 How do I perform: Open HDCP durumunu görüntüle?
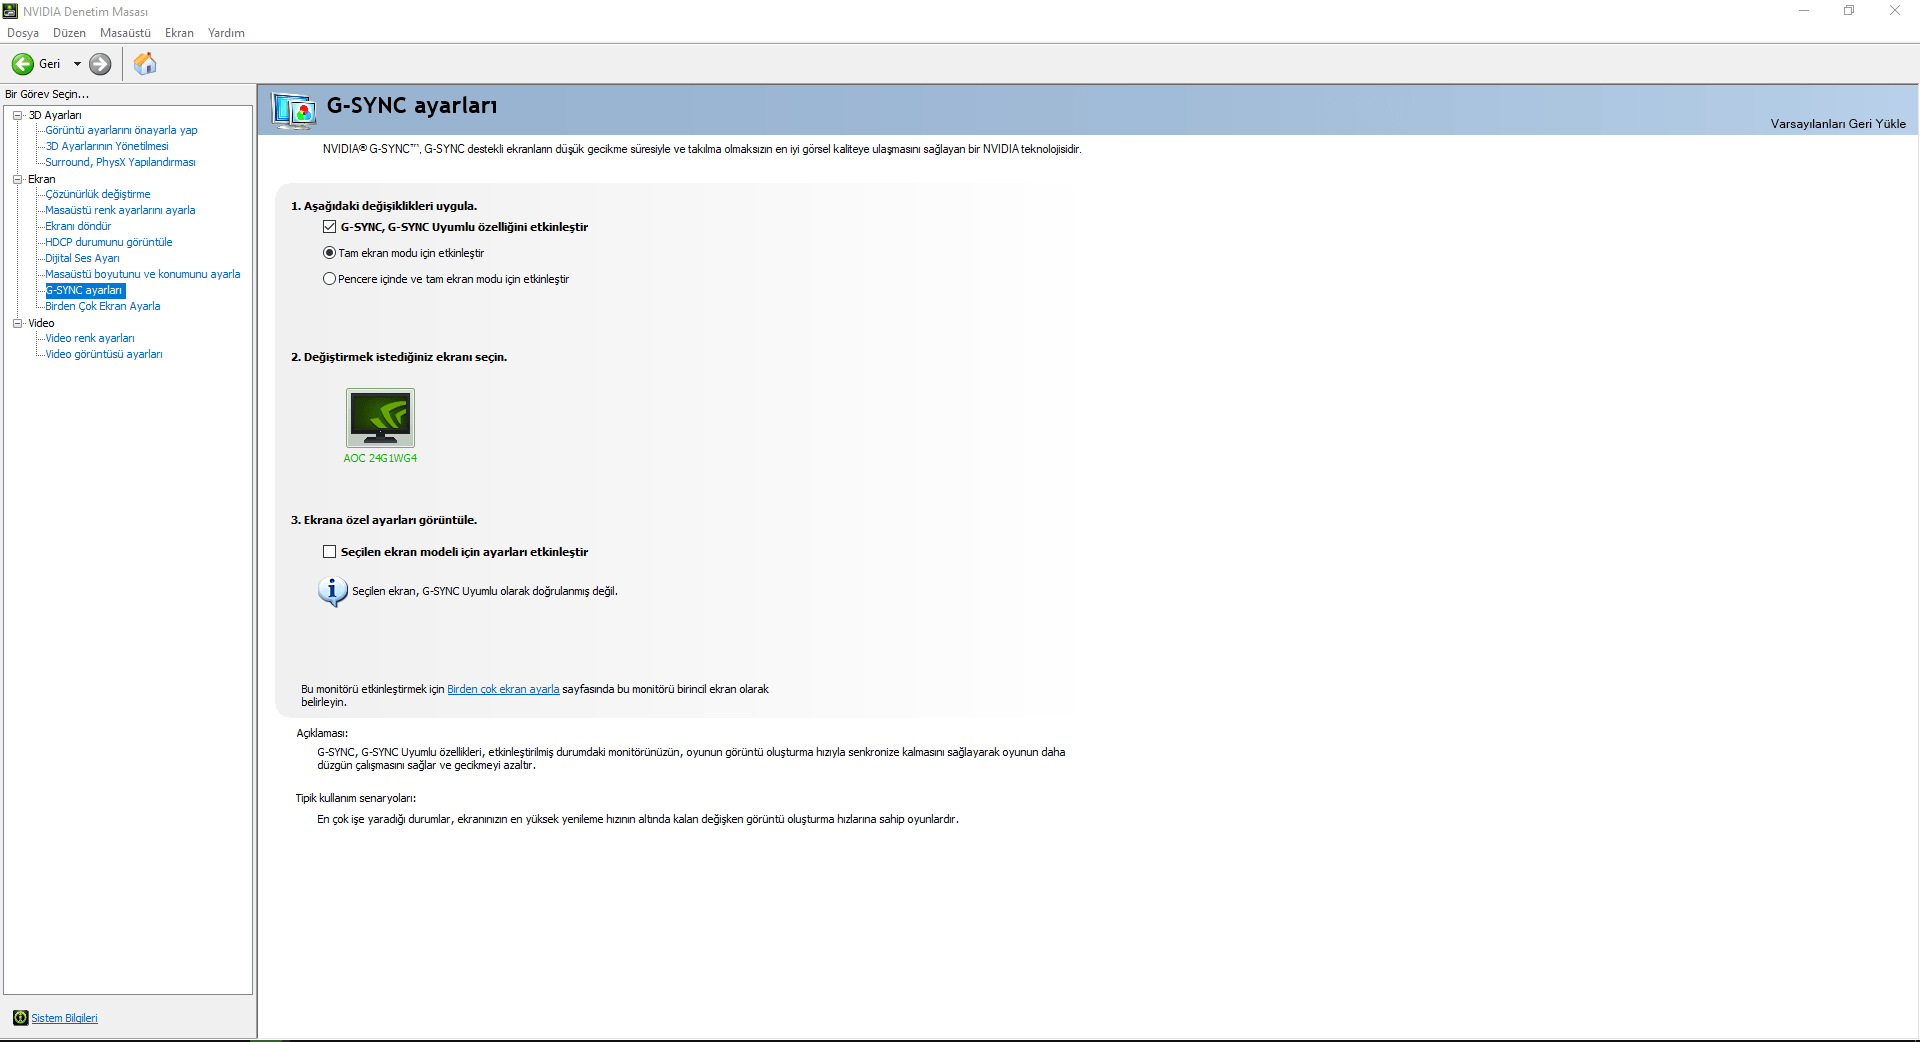pyautogui.click(x=109, y=242)
